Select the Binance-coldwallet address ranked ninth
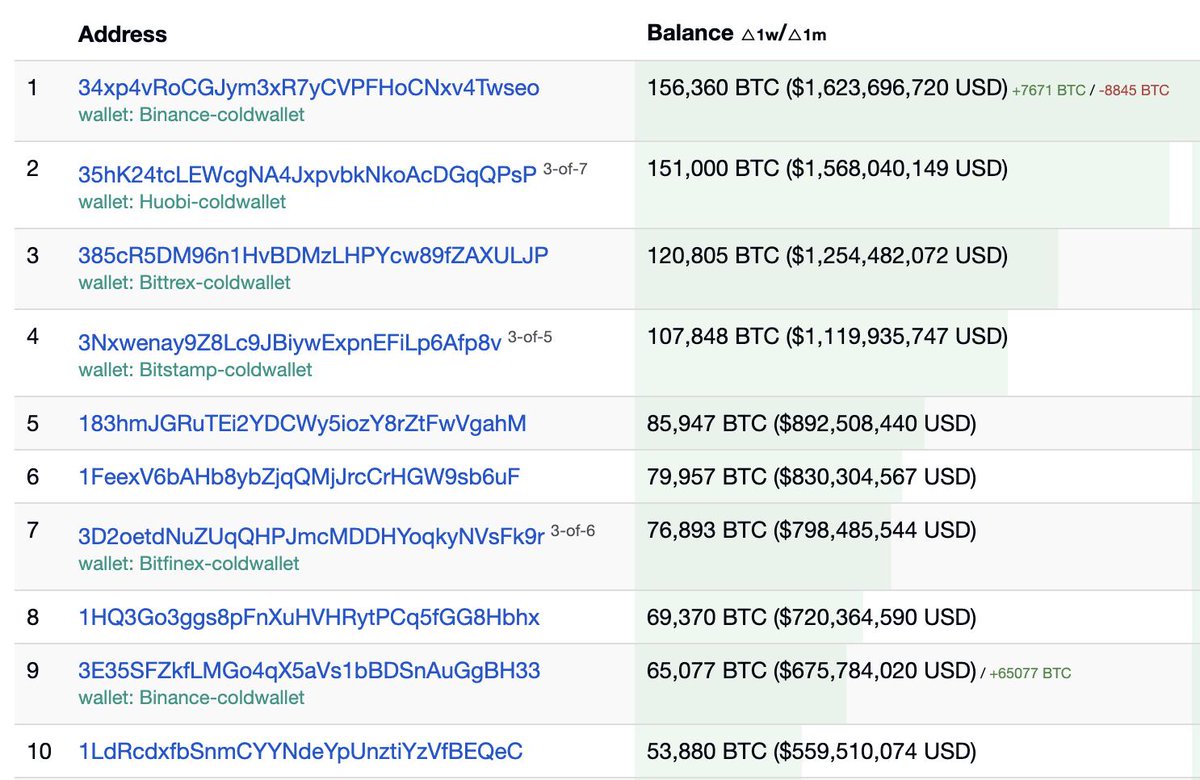The image size is (1200, 780). [x=308, y=670]
